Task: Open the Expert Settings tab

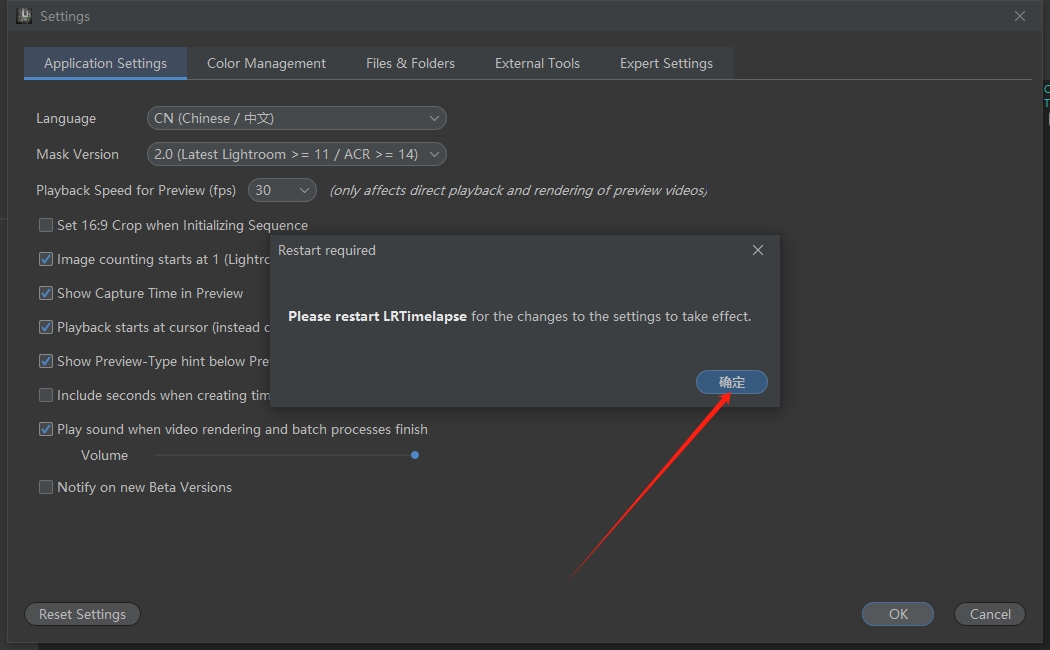Action: pos(666,63)
